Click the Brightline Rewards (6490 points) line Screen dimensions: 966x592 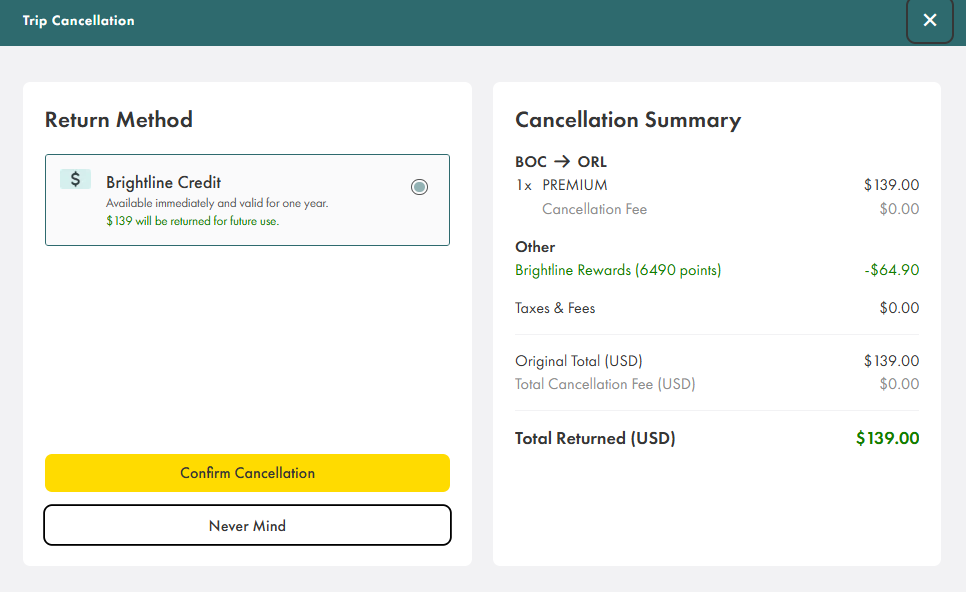[617, 270]
